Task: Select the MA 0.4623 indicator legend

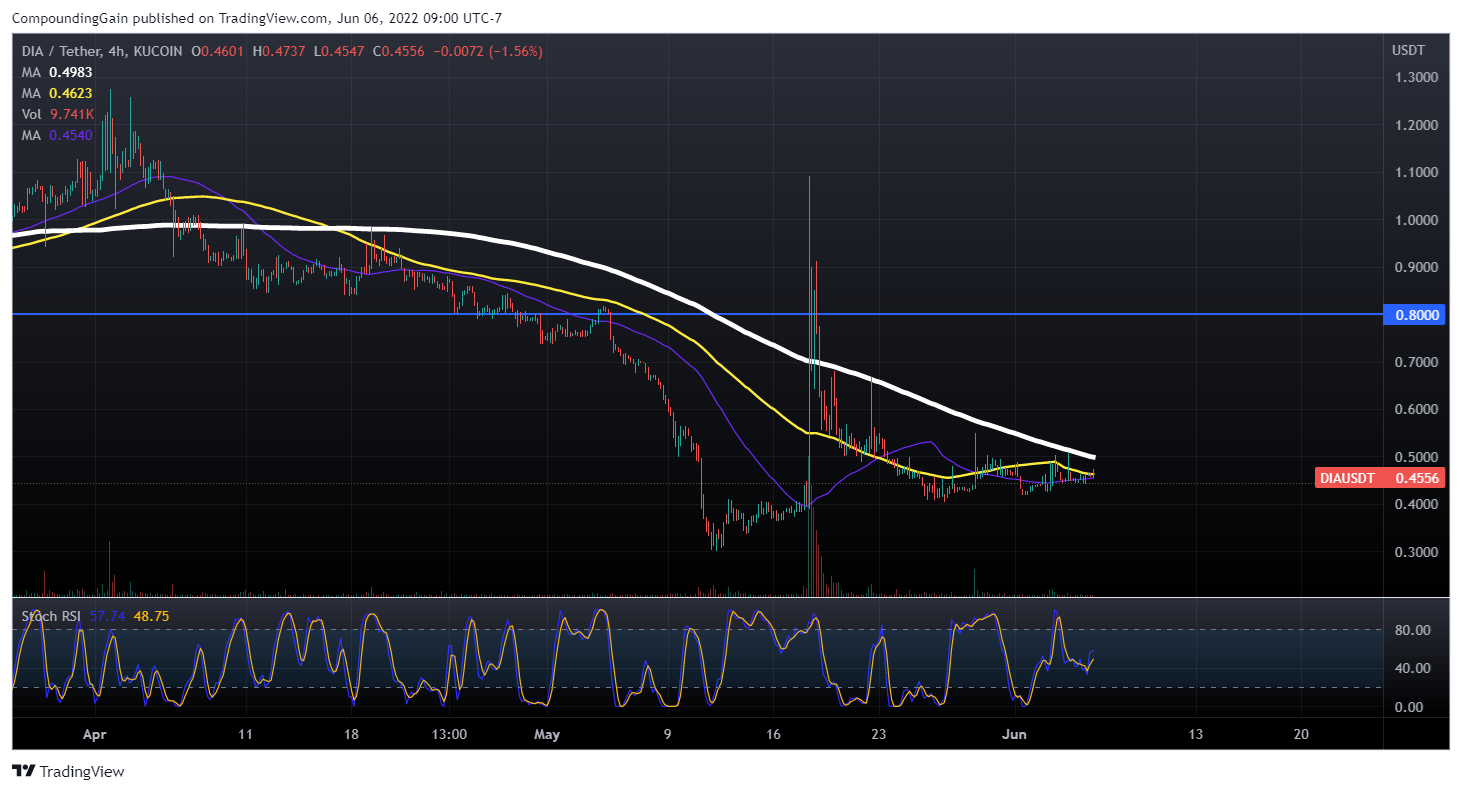Action: tap(59, 93)
